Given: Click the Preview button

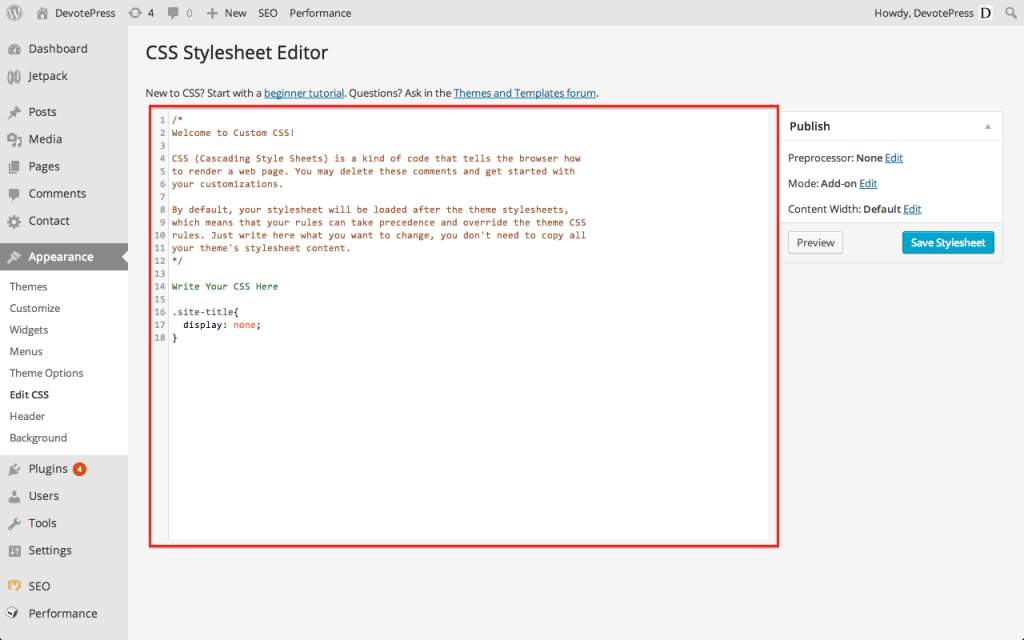Looking at the screenshot, I should pyautogui.click(x=815, y=242).
